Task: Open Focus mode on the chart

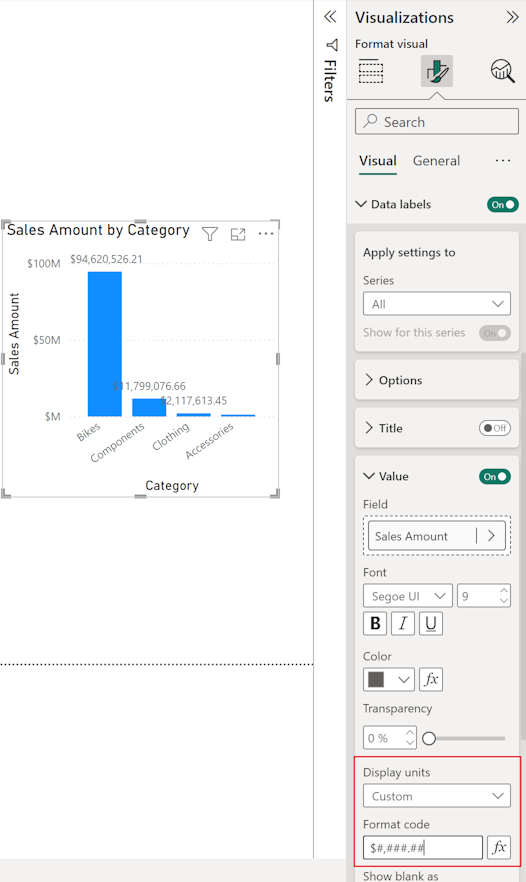Action: point(238,234)
